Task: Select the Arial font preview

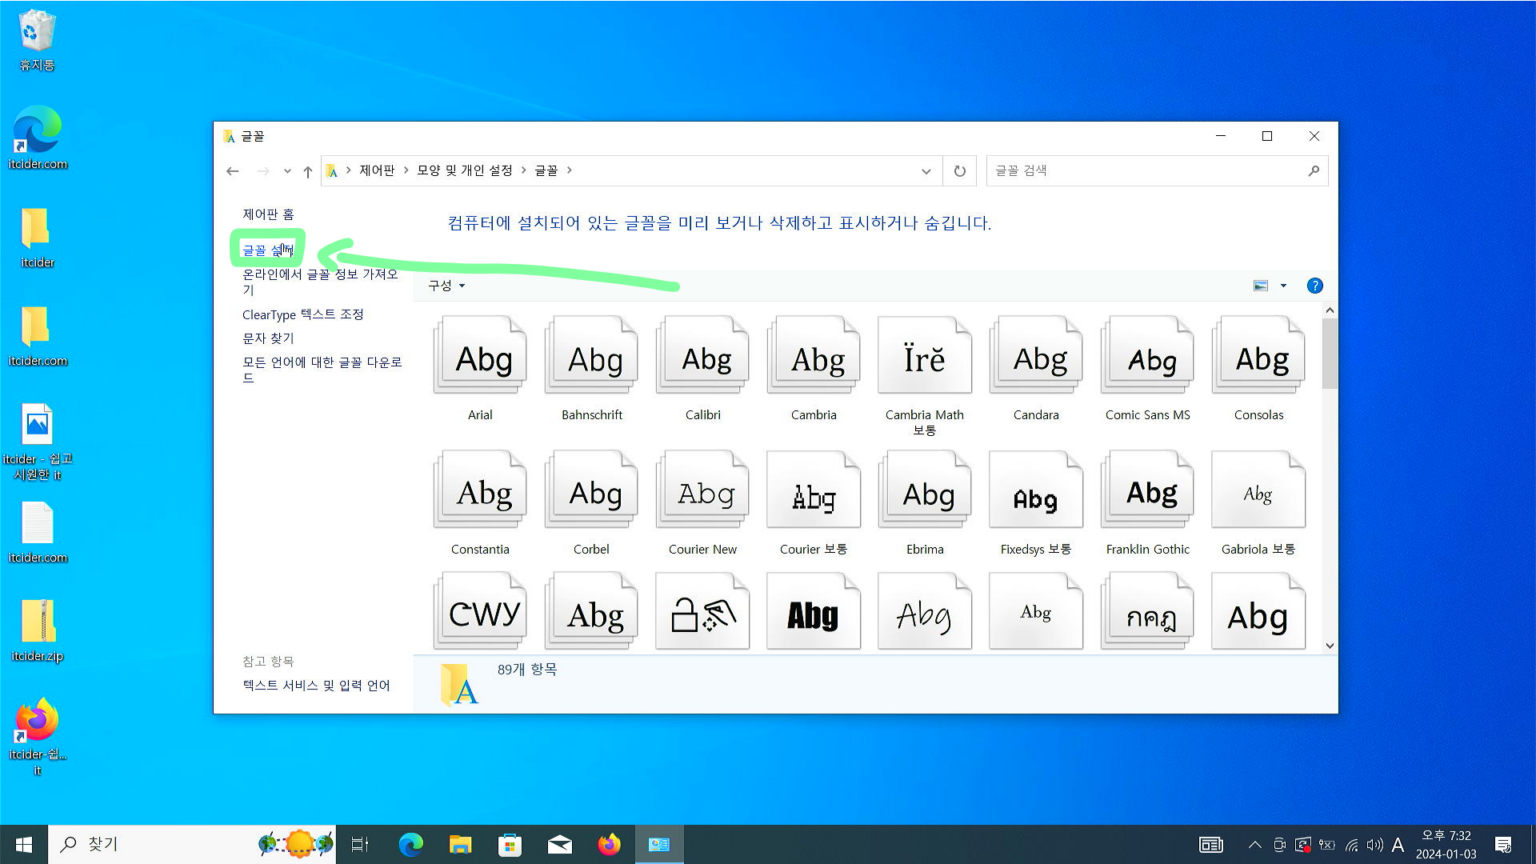Action: (x=480, y=360)
